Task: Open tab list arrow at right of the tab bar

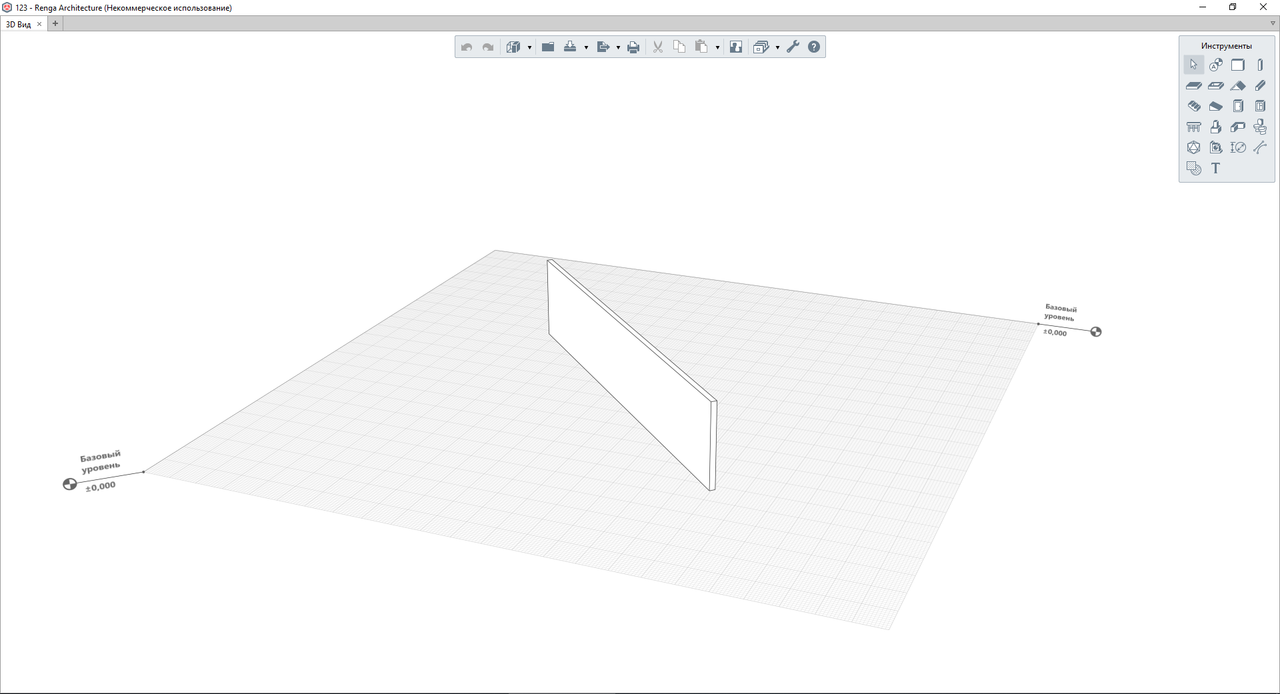Action: pos(1272,23)
